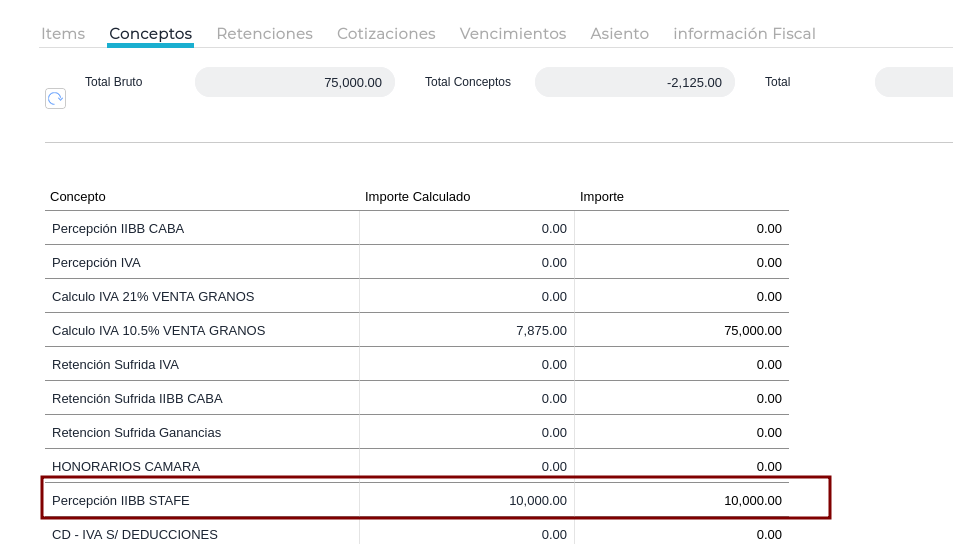Click the 7,875.00 calculated amount cell

click(x=467, y=331)
